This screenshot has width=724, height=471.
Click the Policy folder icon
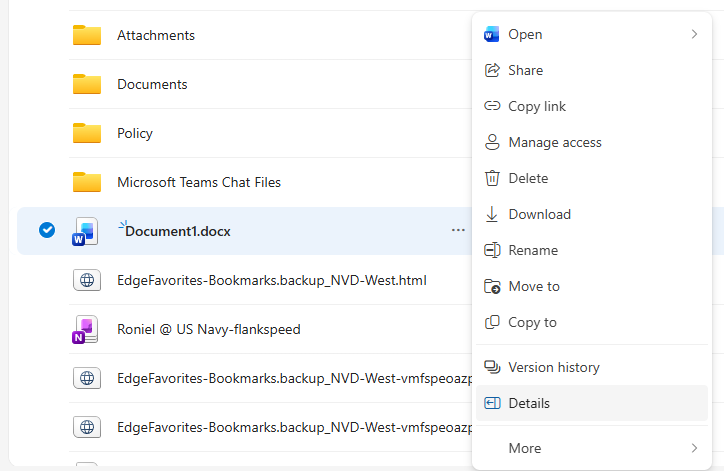[87, 133]
